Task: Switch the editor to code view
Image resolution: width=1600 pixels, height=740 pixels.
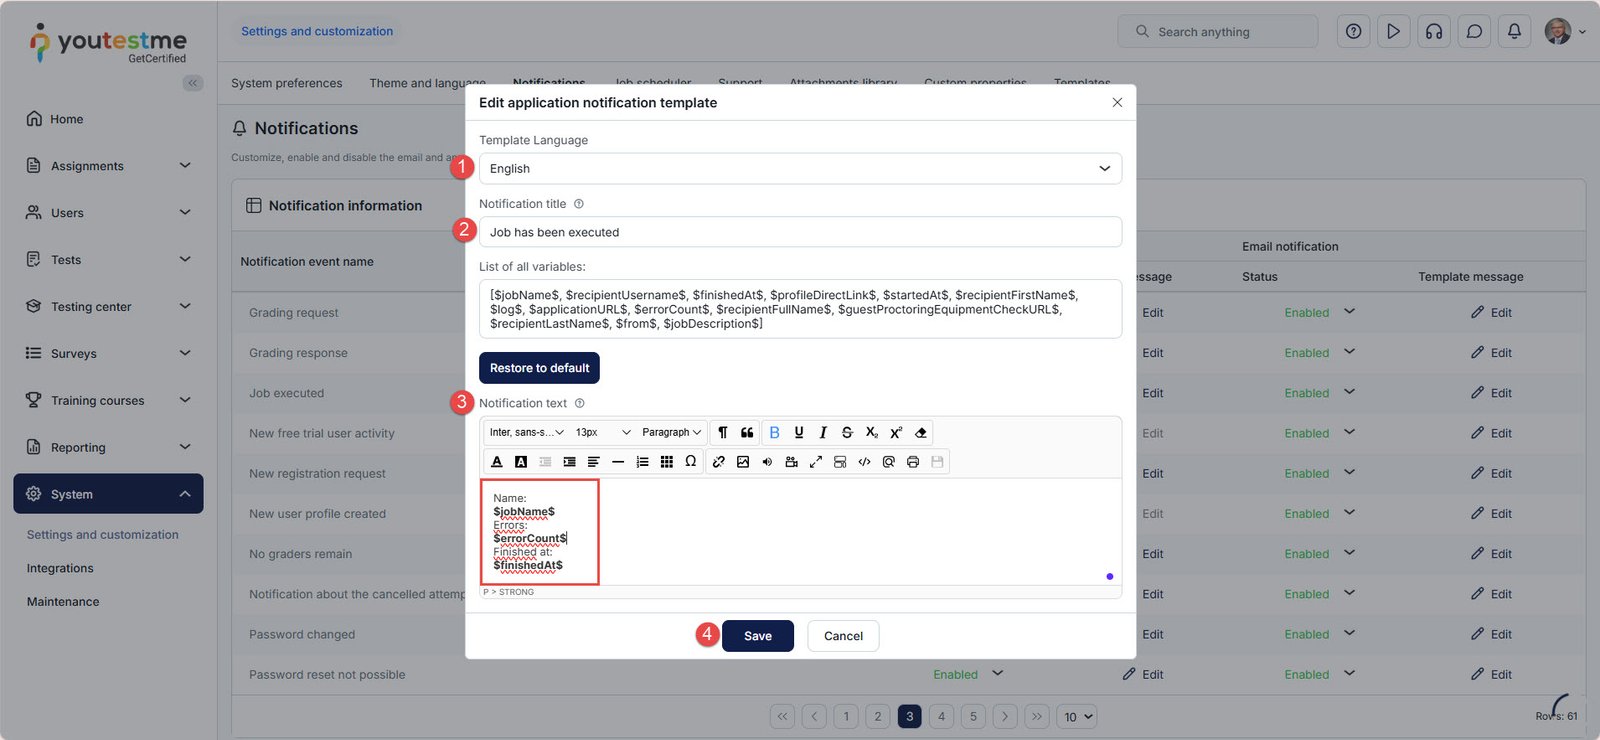Action: tap(864, 462)
